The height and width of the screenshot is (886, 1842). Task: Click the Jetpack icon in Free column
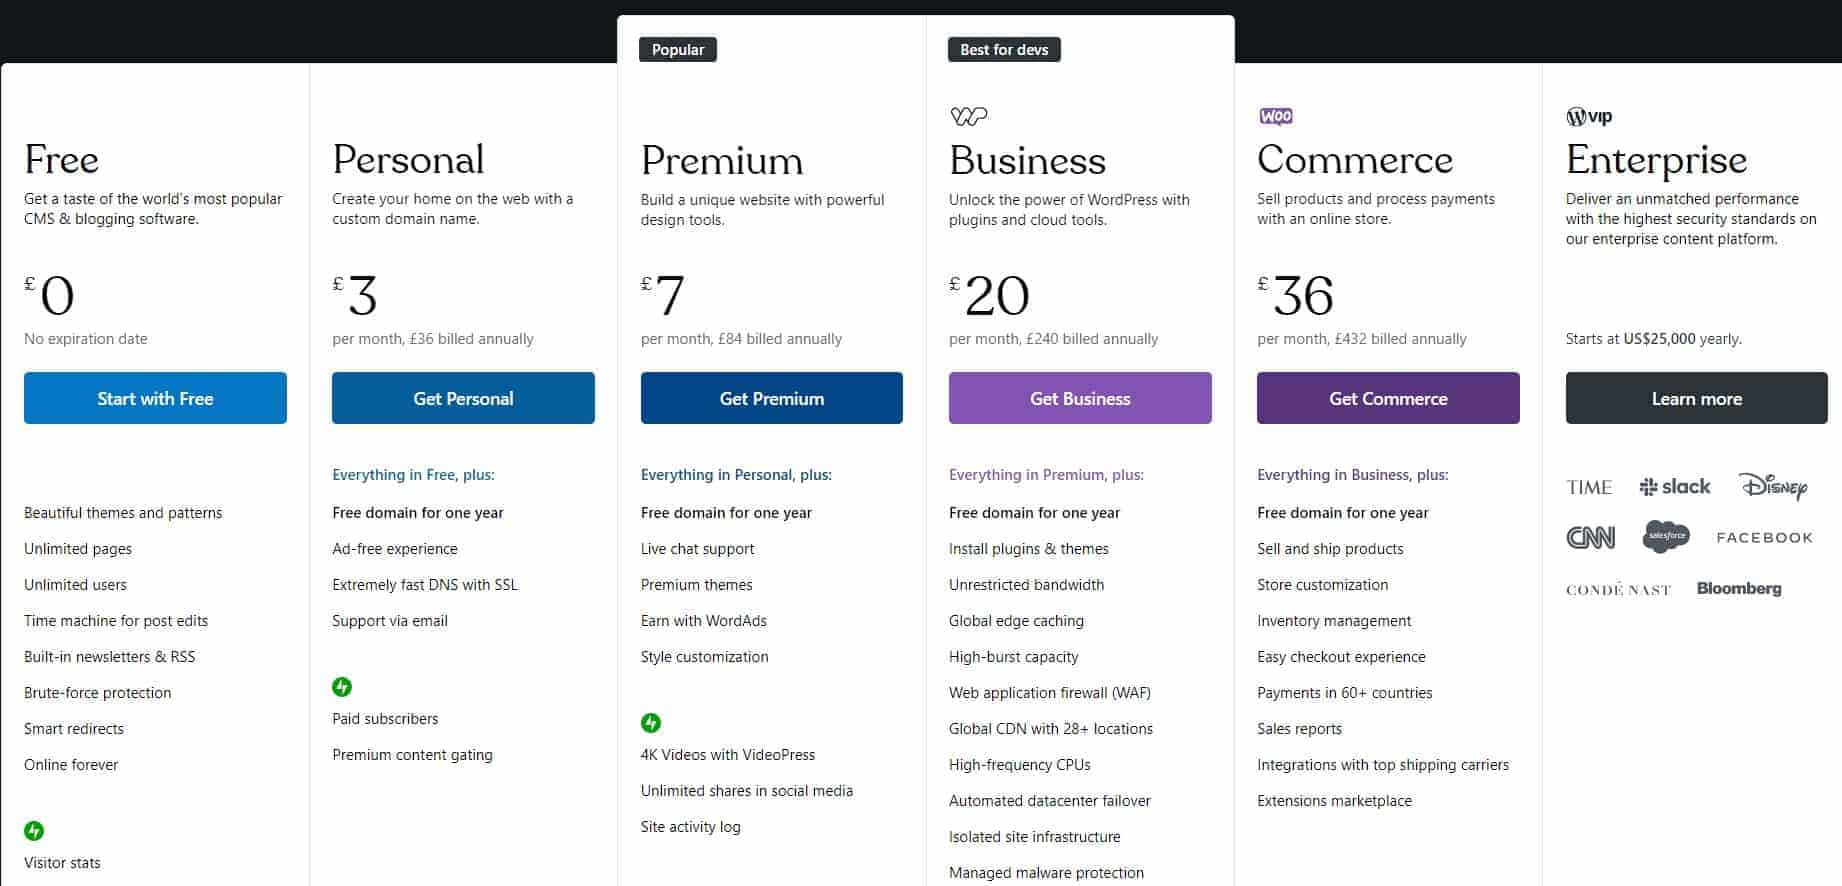pyautogui.click(x=34, y=830)
